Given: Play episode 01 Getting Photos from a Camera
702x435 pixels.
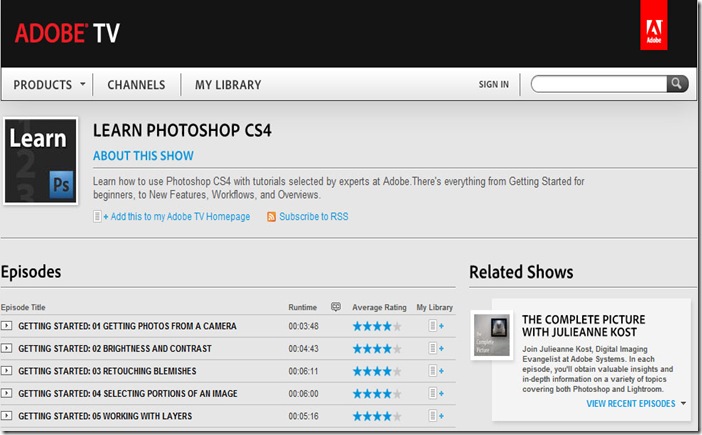Looking at the screenshot, I should 6,326.
